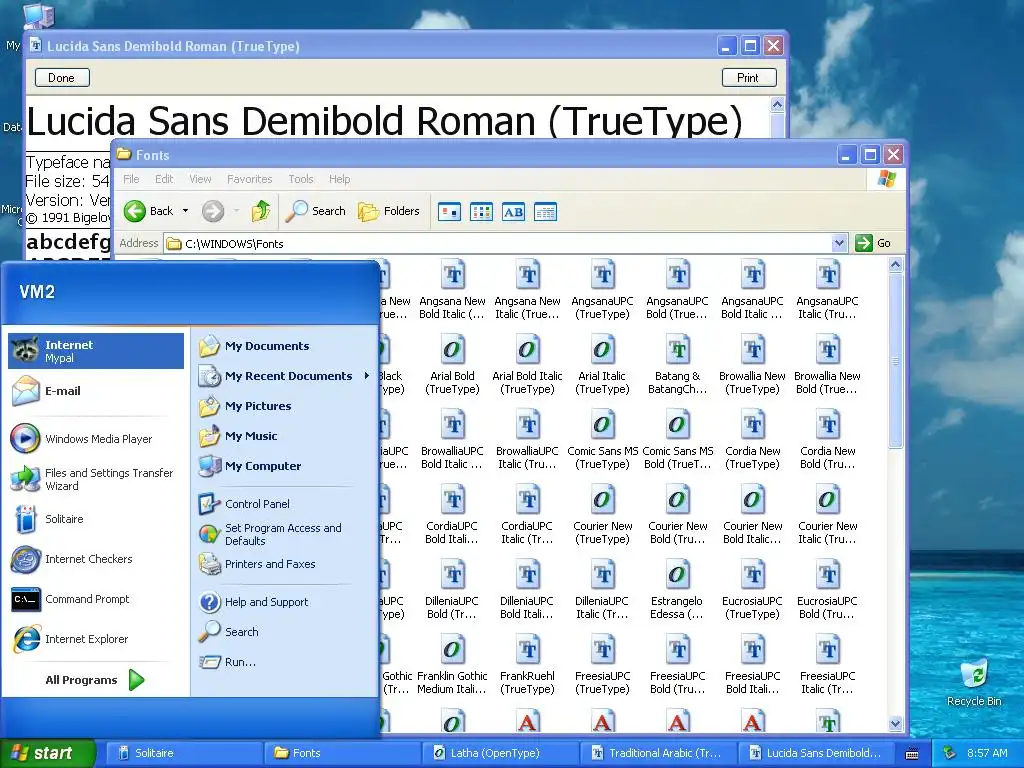Viewport: 1024px width, 768px height.
Task: Open My Documents folder
Action: tap(284, 346)
